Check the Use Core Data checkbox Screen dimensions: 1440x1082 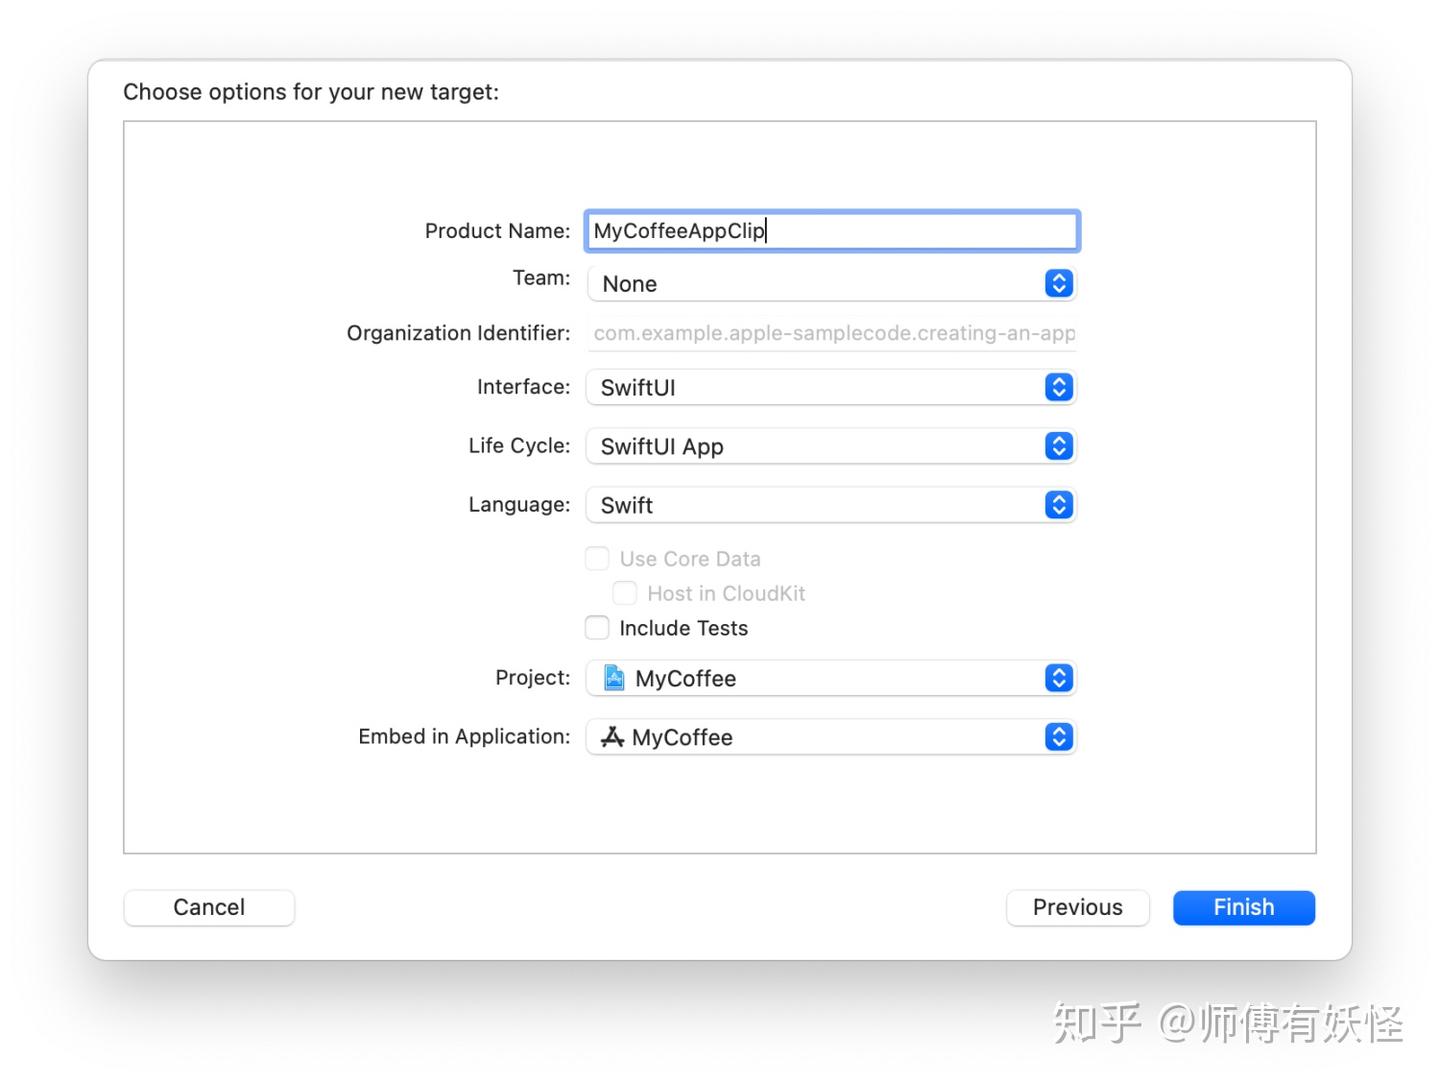[597, 559]
